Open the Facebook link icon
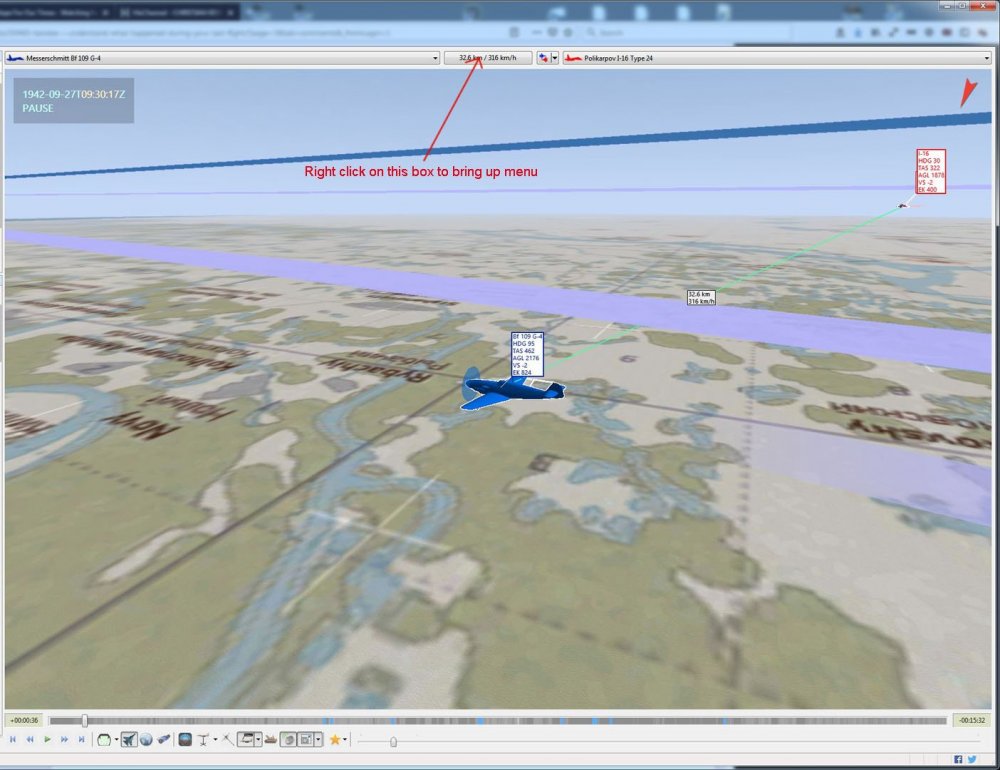Screen dimensions: 1000x770 coord(959,760)
